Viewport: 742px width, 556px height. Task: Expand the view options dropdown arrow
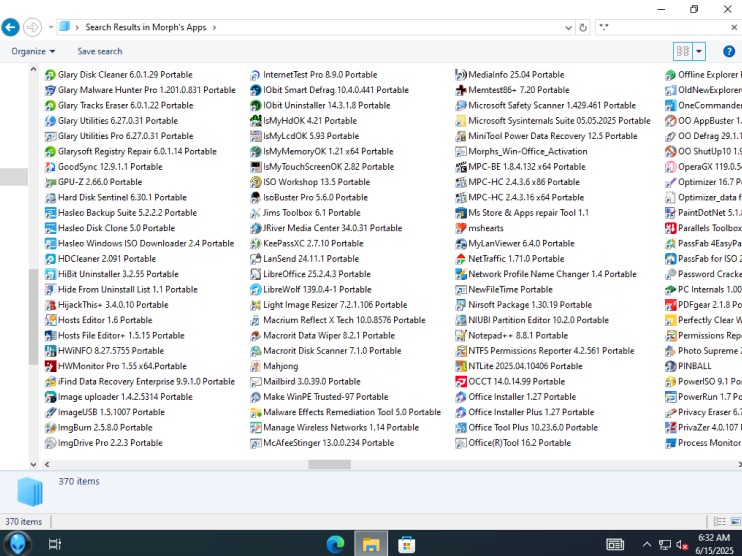click(699, 51)
